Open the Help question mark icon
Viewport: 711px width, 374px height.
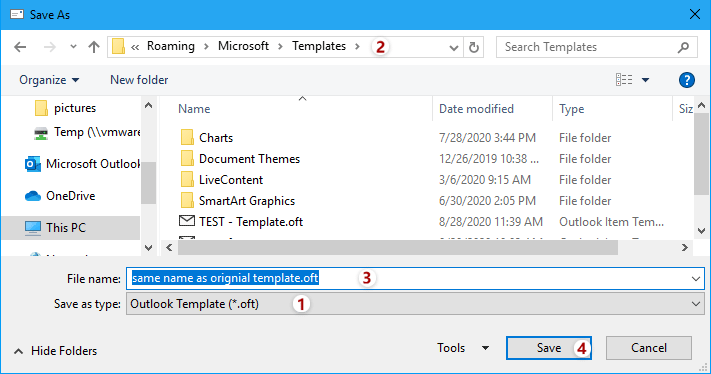[687, 80]
